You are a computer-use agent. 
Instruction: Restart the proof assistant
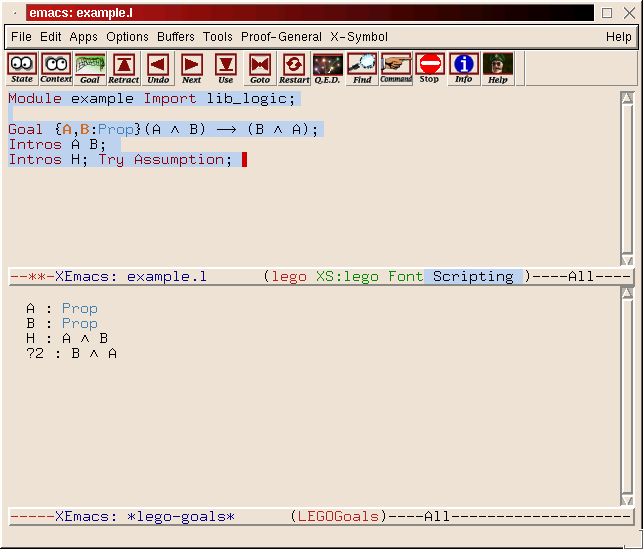(x=294, y=68)
